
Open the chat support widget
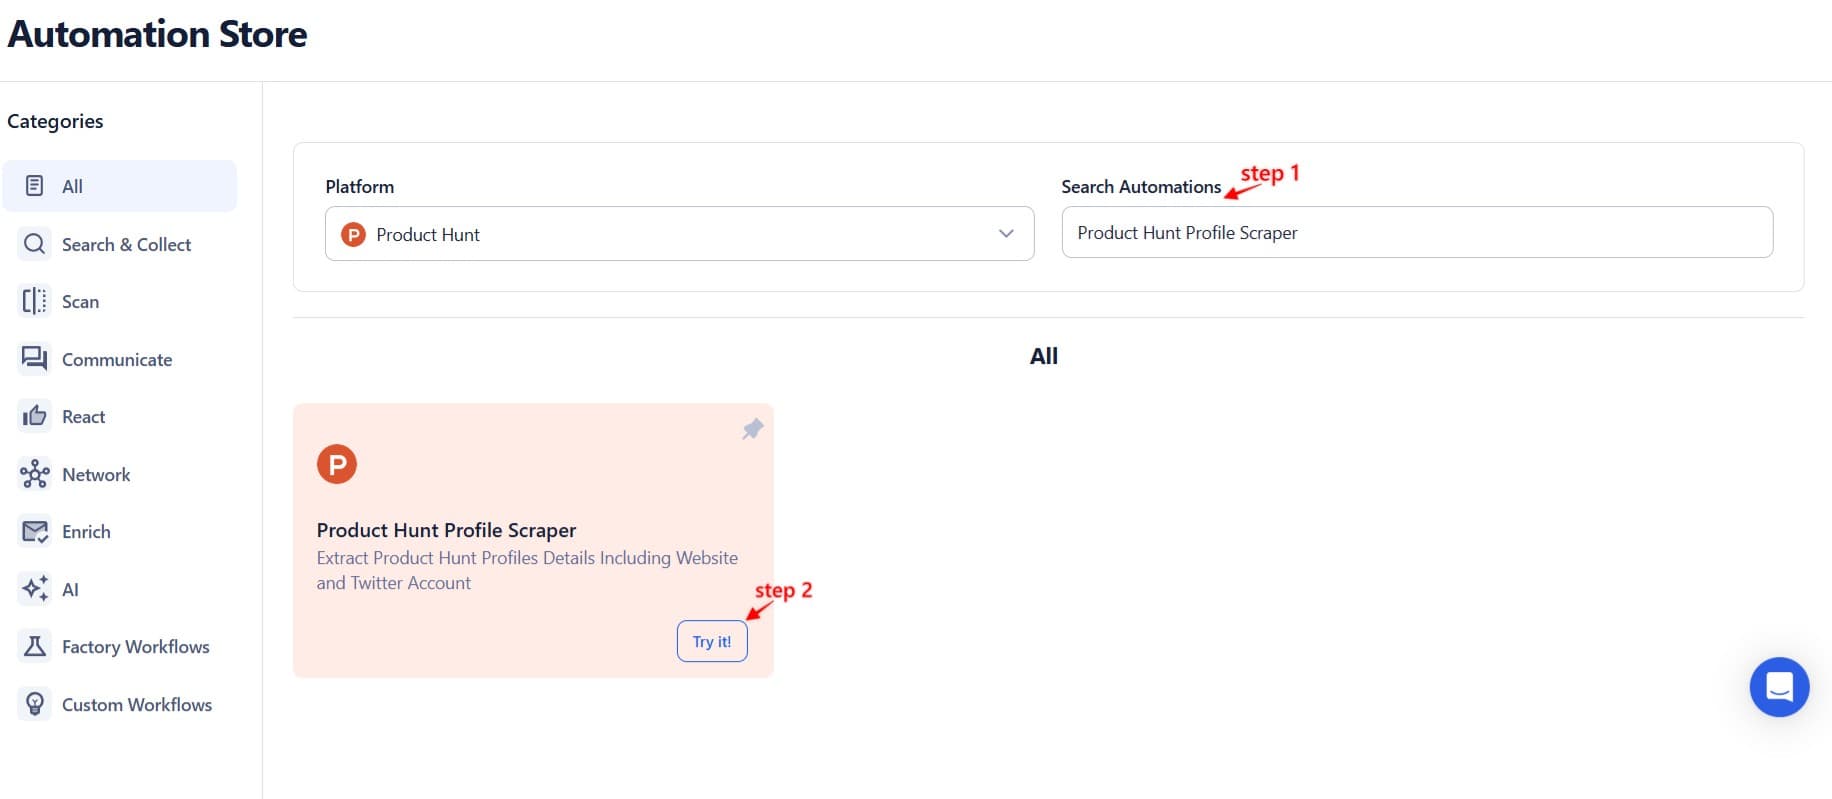[1779, 687]
